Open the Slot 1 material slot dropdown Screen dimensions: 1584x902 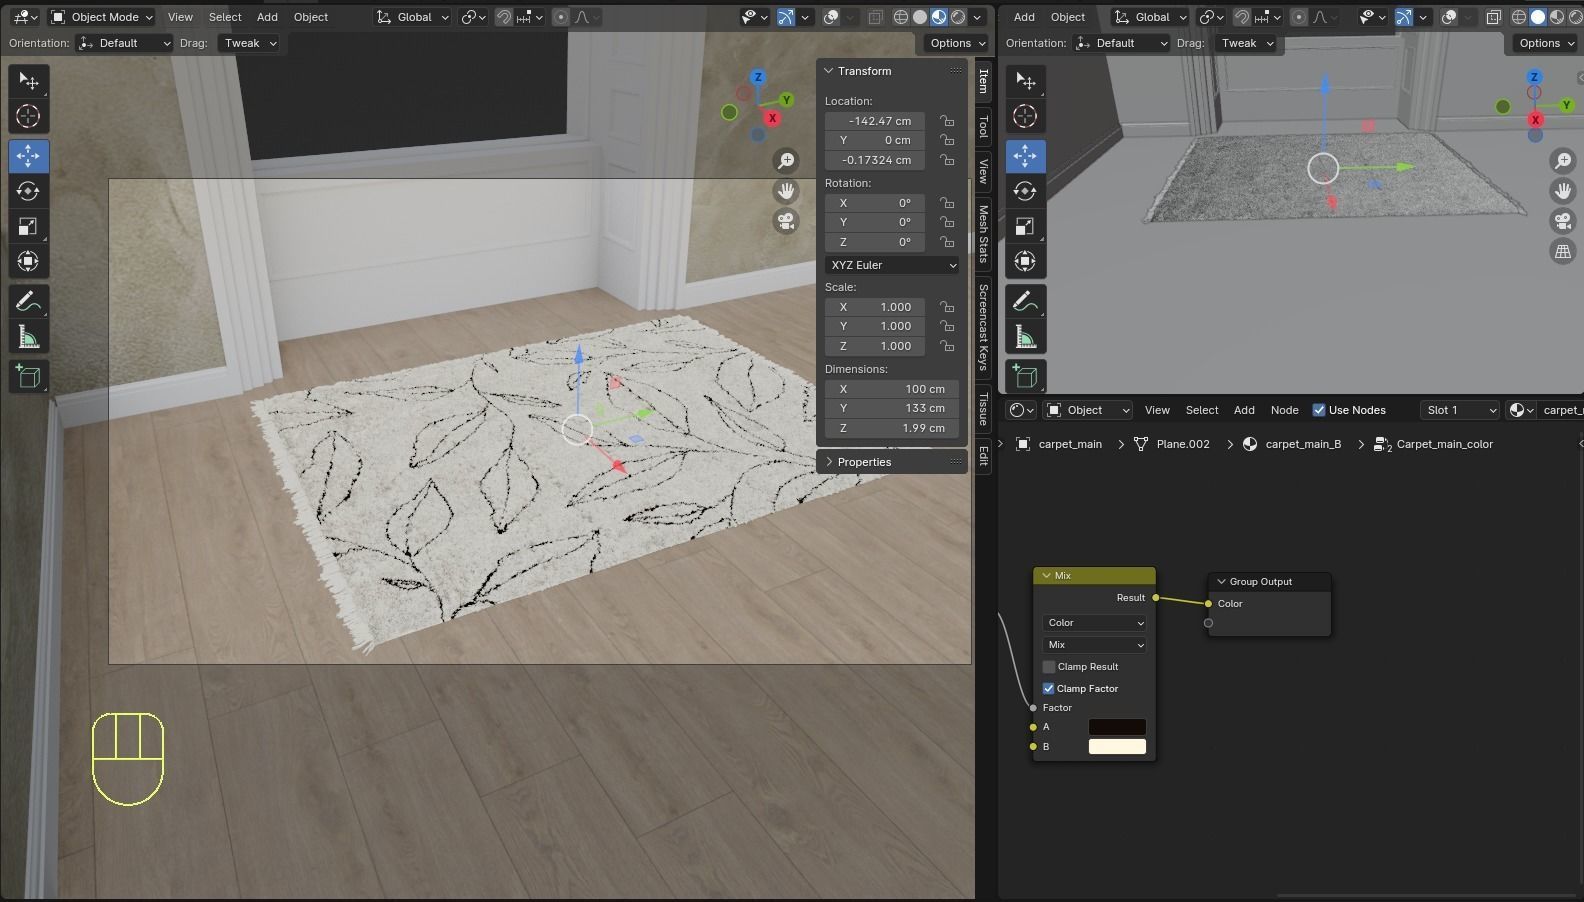coord(1460,410)
